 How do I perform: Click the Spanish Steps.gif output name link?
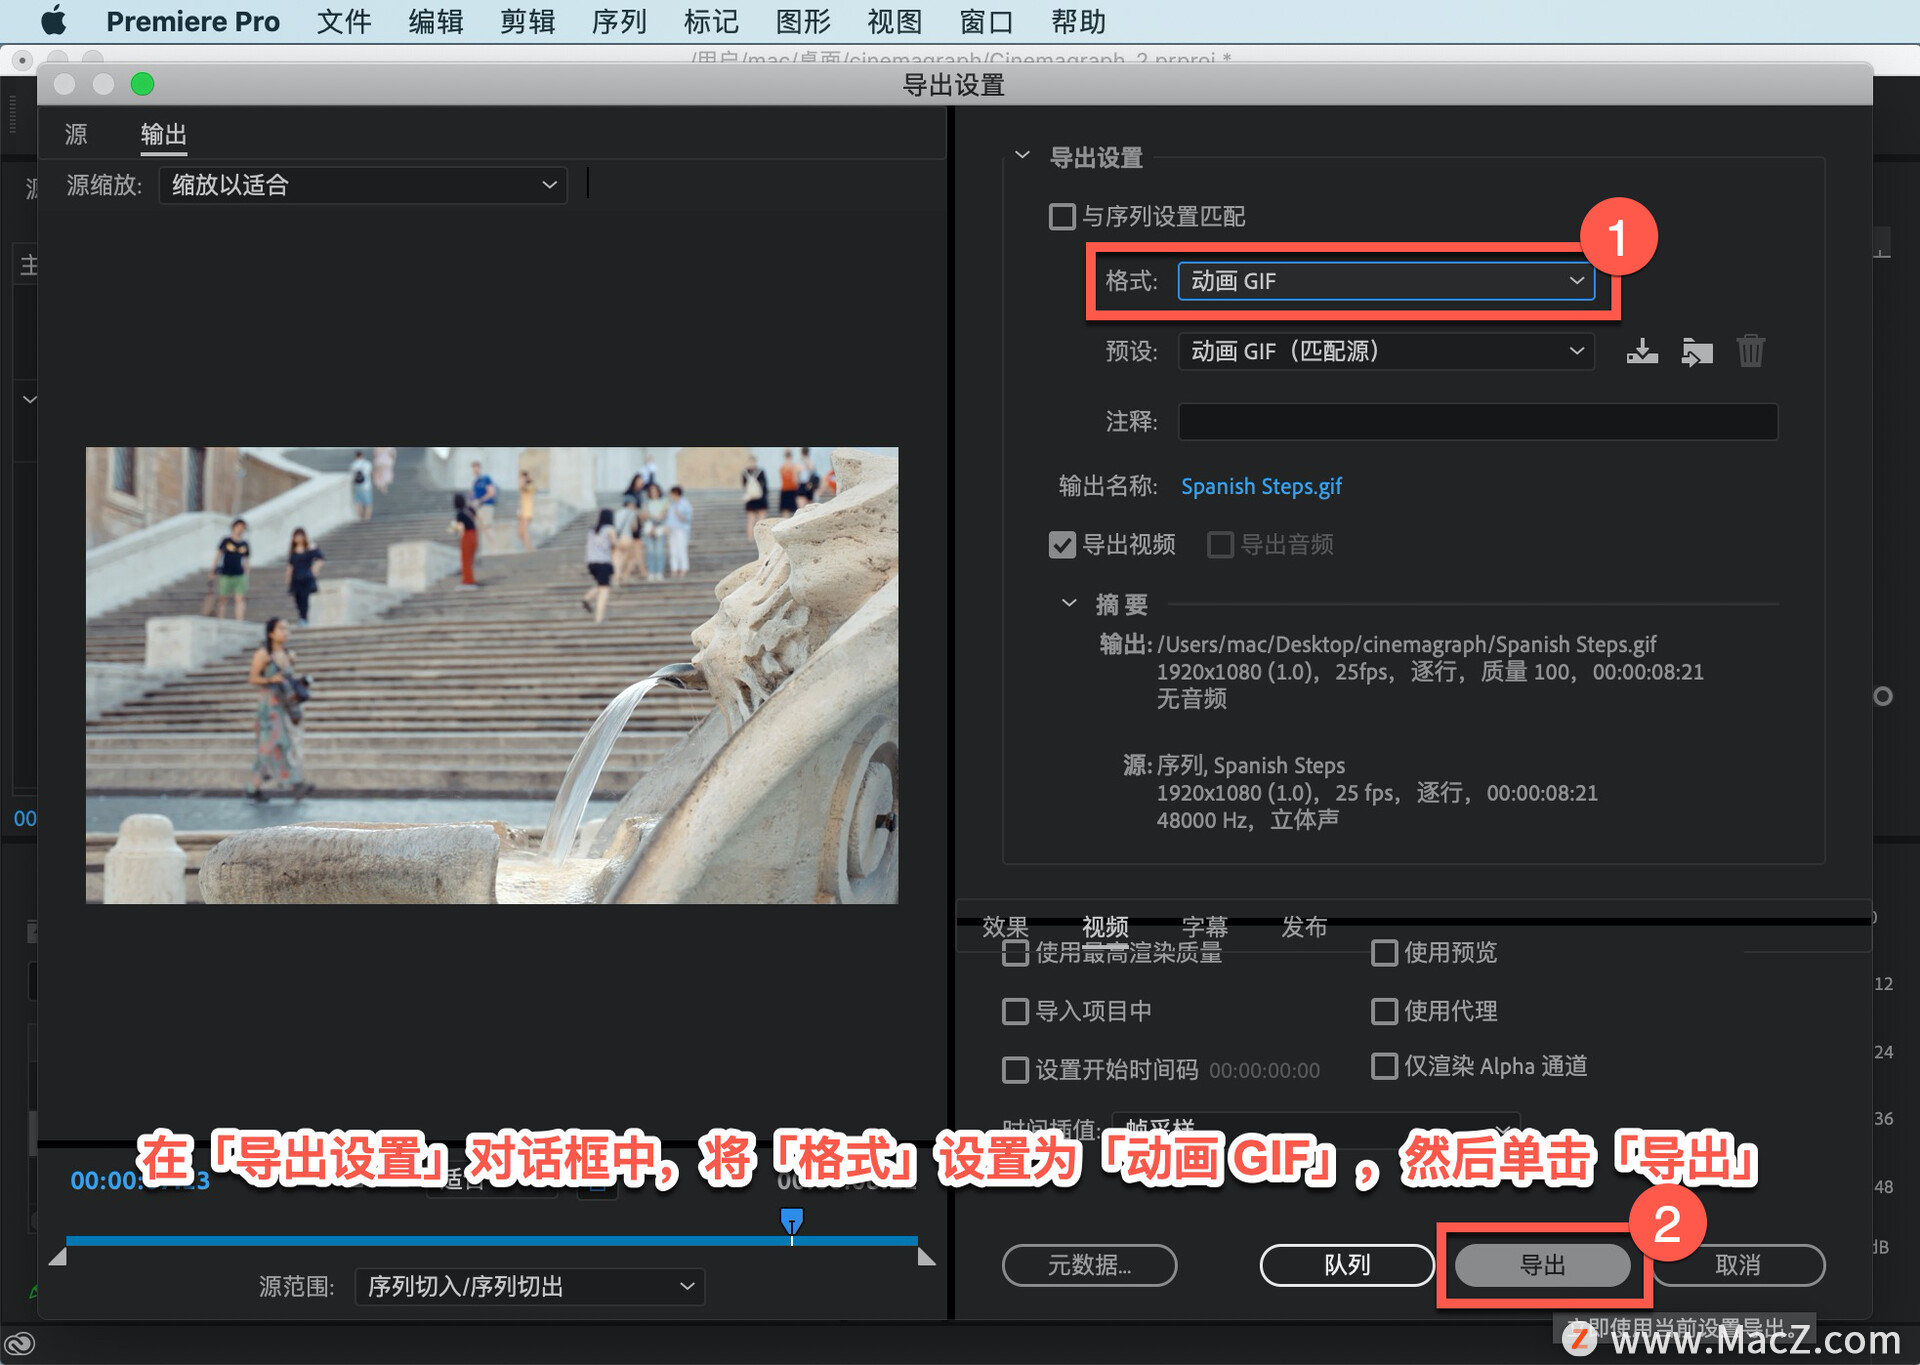(1261, 487)
